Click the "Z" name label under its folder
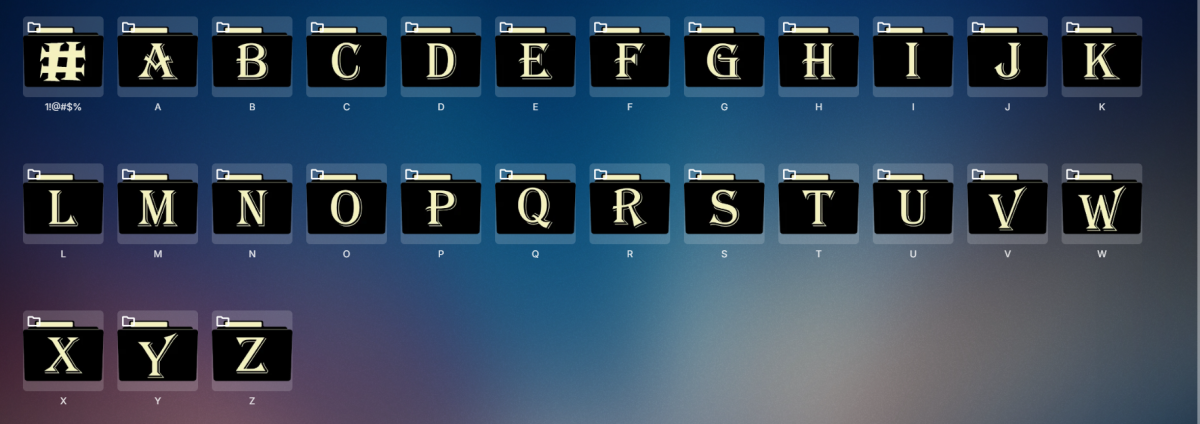 point(252,401)
